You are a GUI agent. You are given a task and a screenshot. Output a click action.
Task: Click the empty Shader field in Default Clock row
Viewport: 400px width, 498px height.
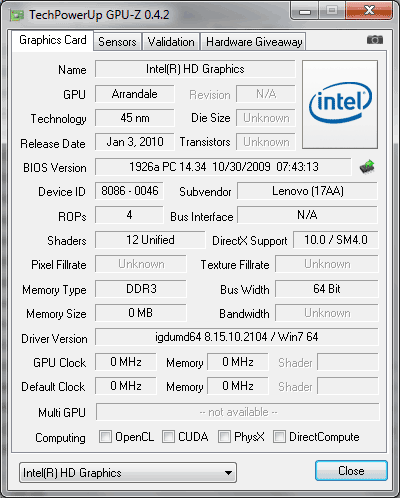click(x=348, y=386)
